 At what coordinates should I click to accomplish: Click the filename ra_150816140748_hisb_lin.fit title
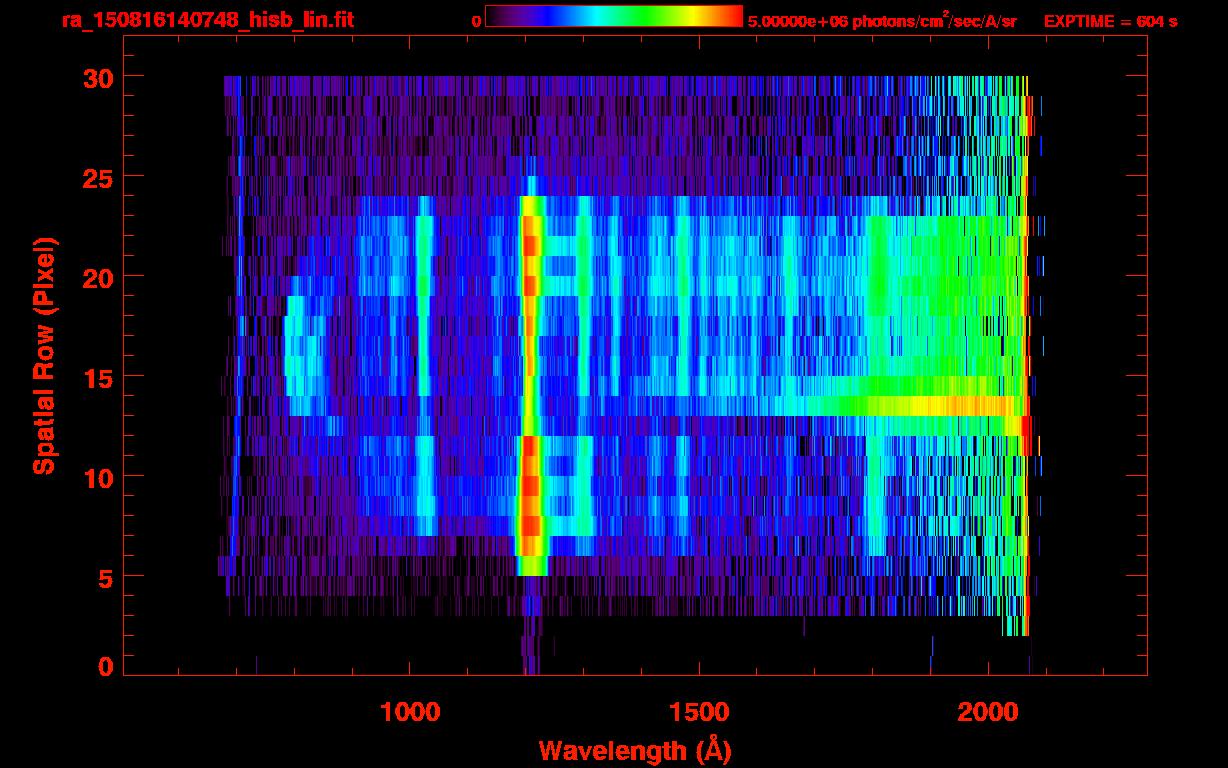click(x=207, y=20)
